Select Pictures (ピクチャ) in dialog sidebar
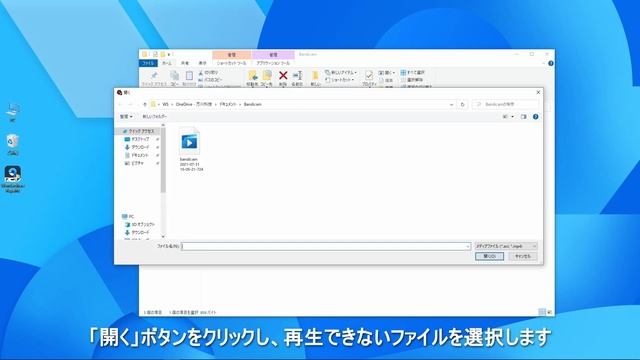This screenshot has width=640, height=360. point(138,163)
